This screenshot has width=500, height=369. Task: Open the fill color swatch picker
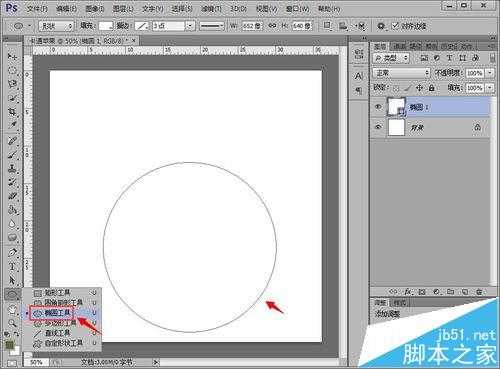(x=106, y=26)
